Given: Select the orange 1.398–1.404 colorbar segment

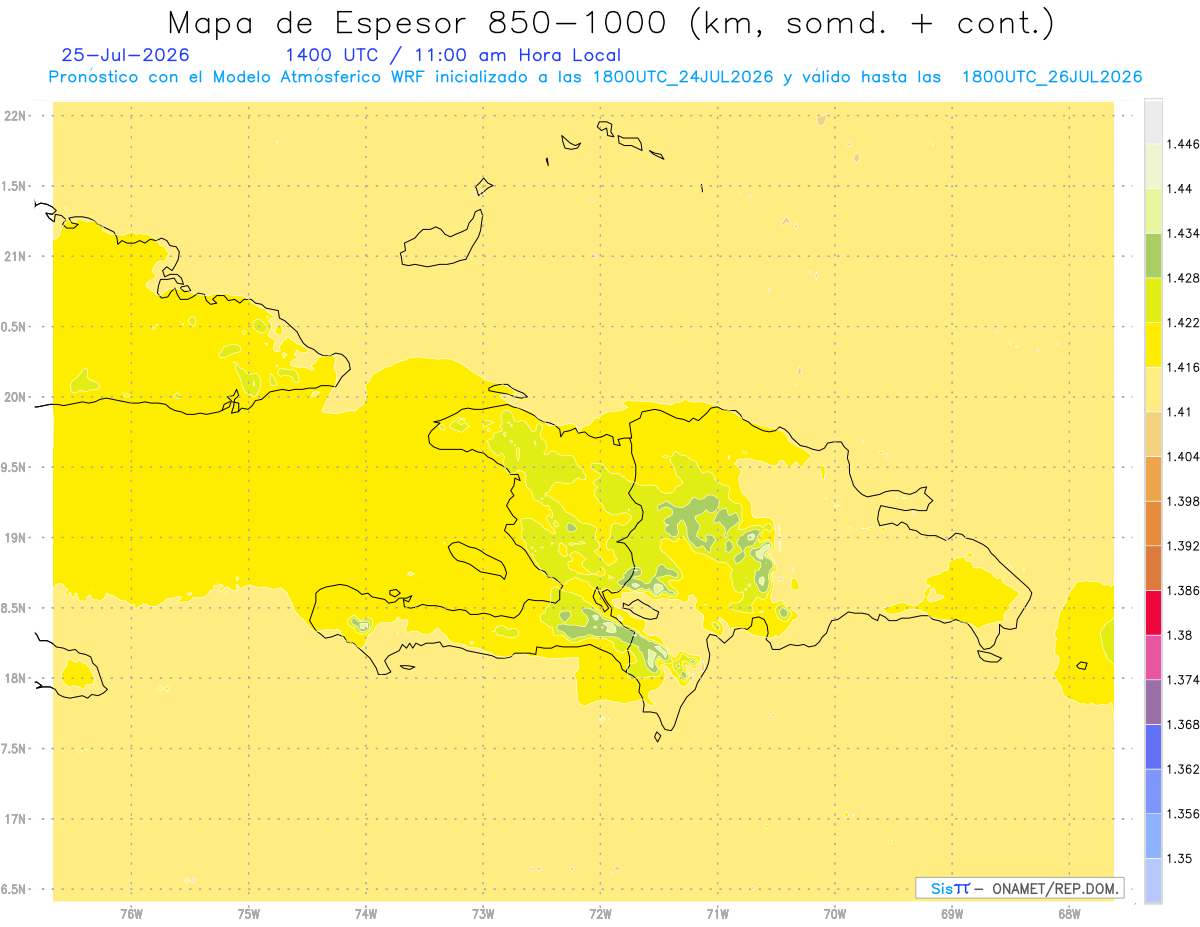Looking at the screenshot, I should 1153,478.
